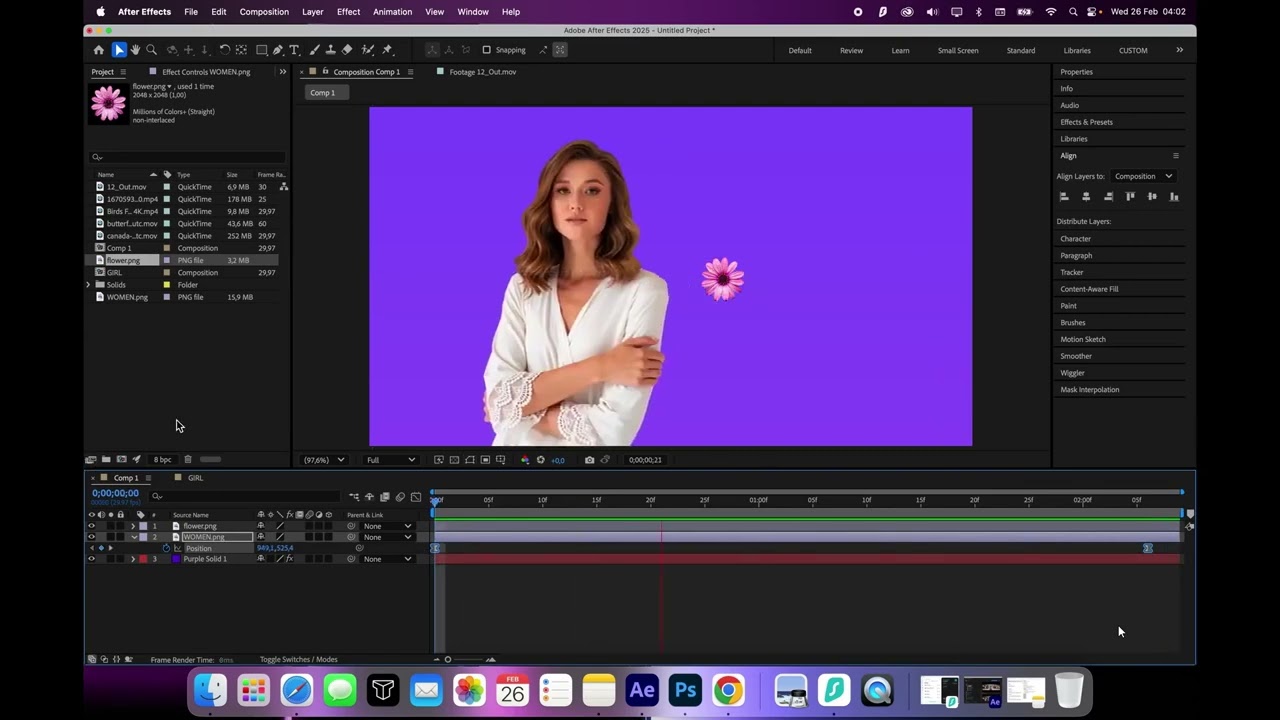Screen dimensions: 1280x720
Task: Switch to the Small Screen workspace
Action: (x=958, y=50)
